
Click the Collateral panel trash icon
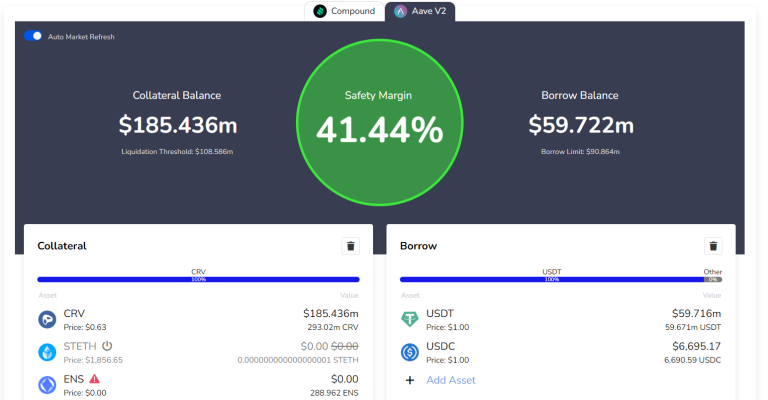click(x=351, y=246)
